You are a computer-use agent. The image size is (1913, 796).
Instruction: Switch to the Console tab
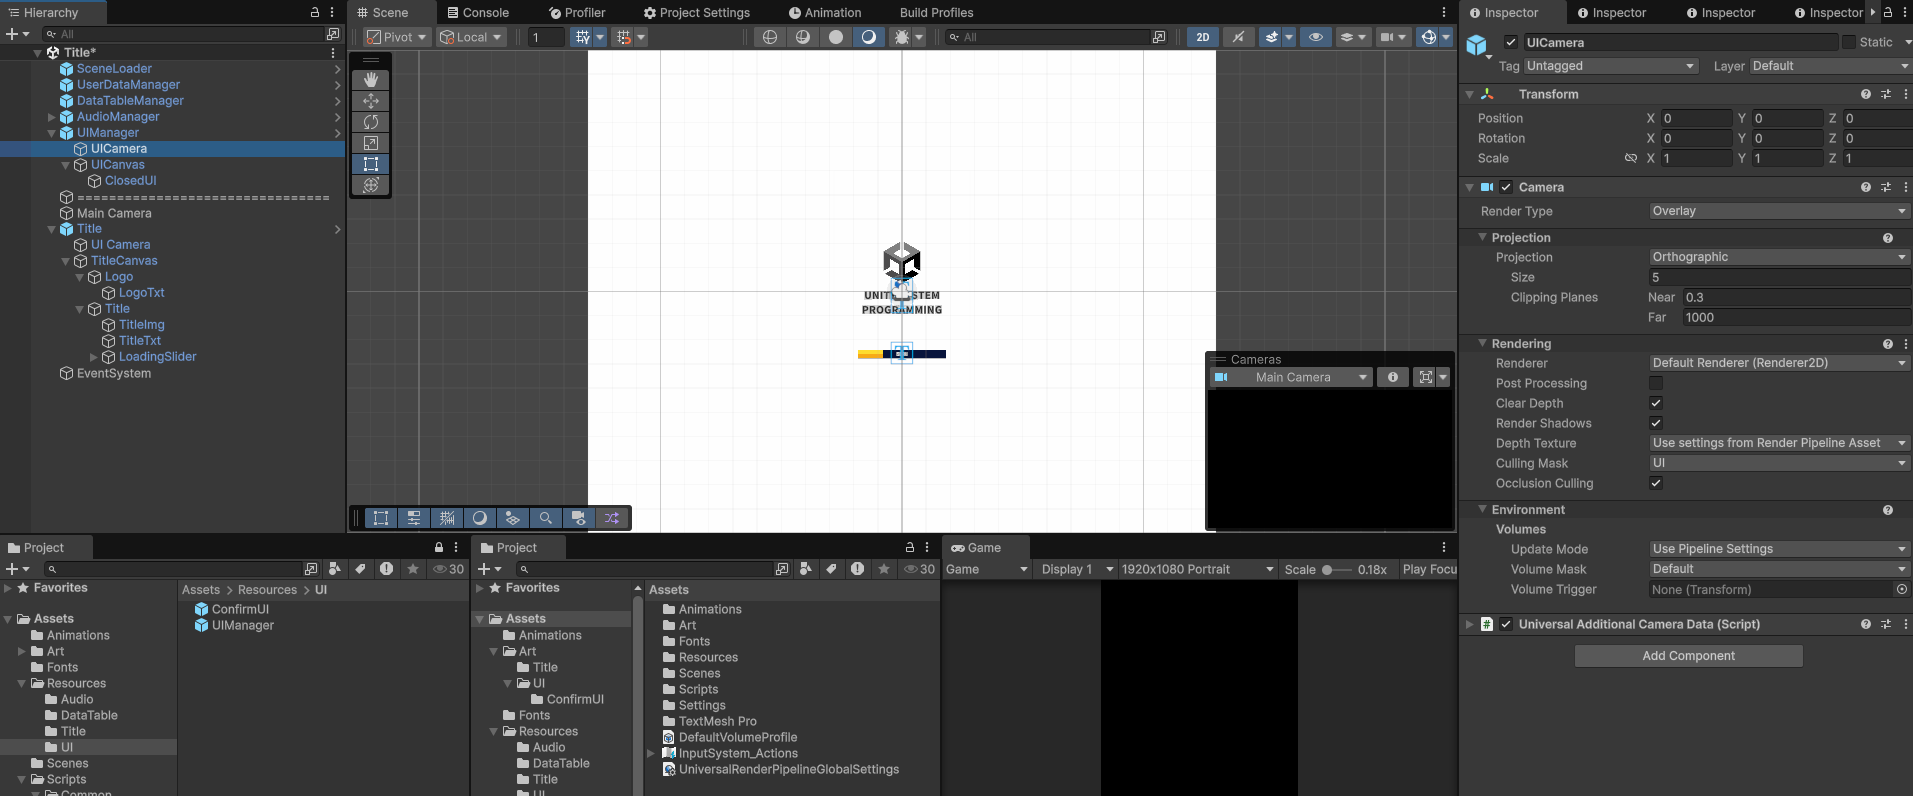[478, 13]
